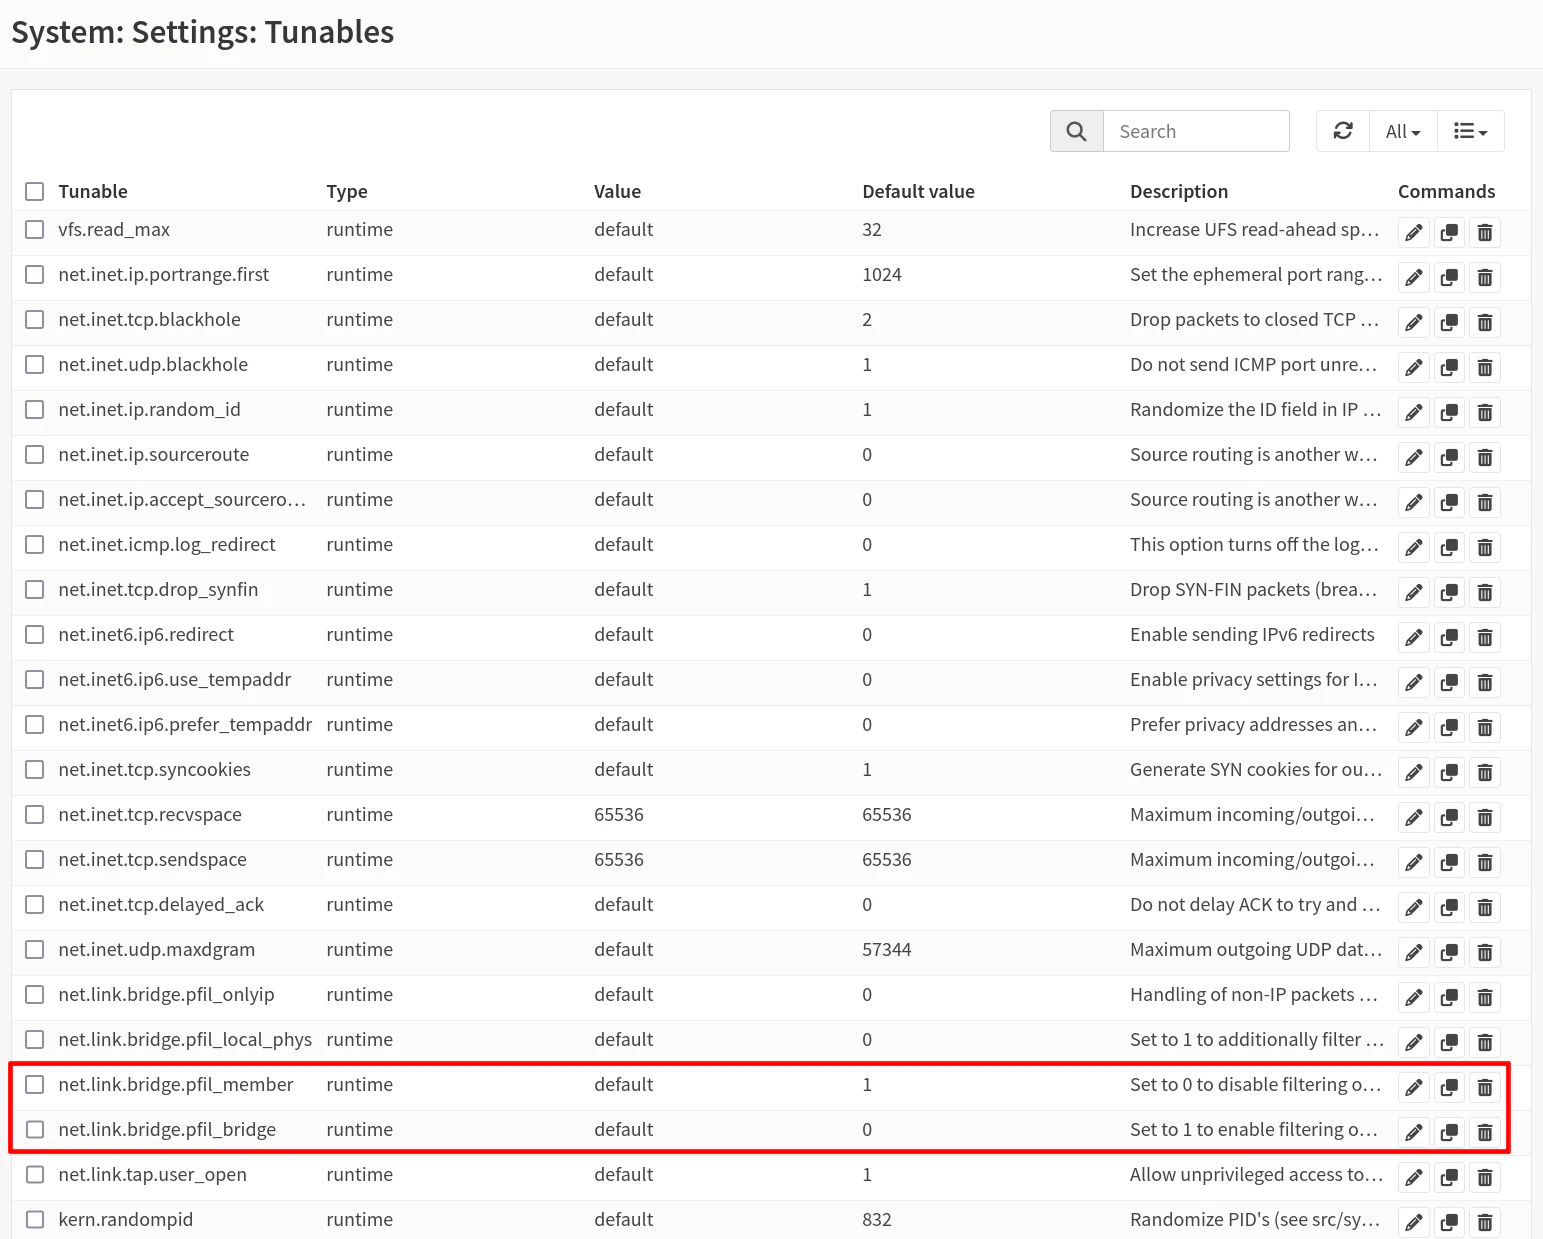
Task: Check the net.inet.ip.random_id row checkbox
Action: [35, 410]
